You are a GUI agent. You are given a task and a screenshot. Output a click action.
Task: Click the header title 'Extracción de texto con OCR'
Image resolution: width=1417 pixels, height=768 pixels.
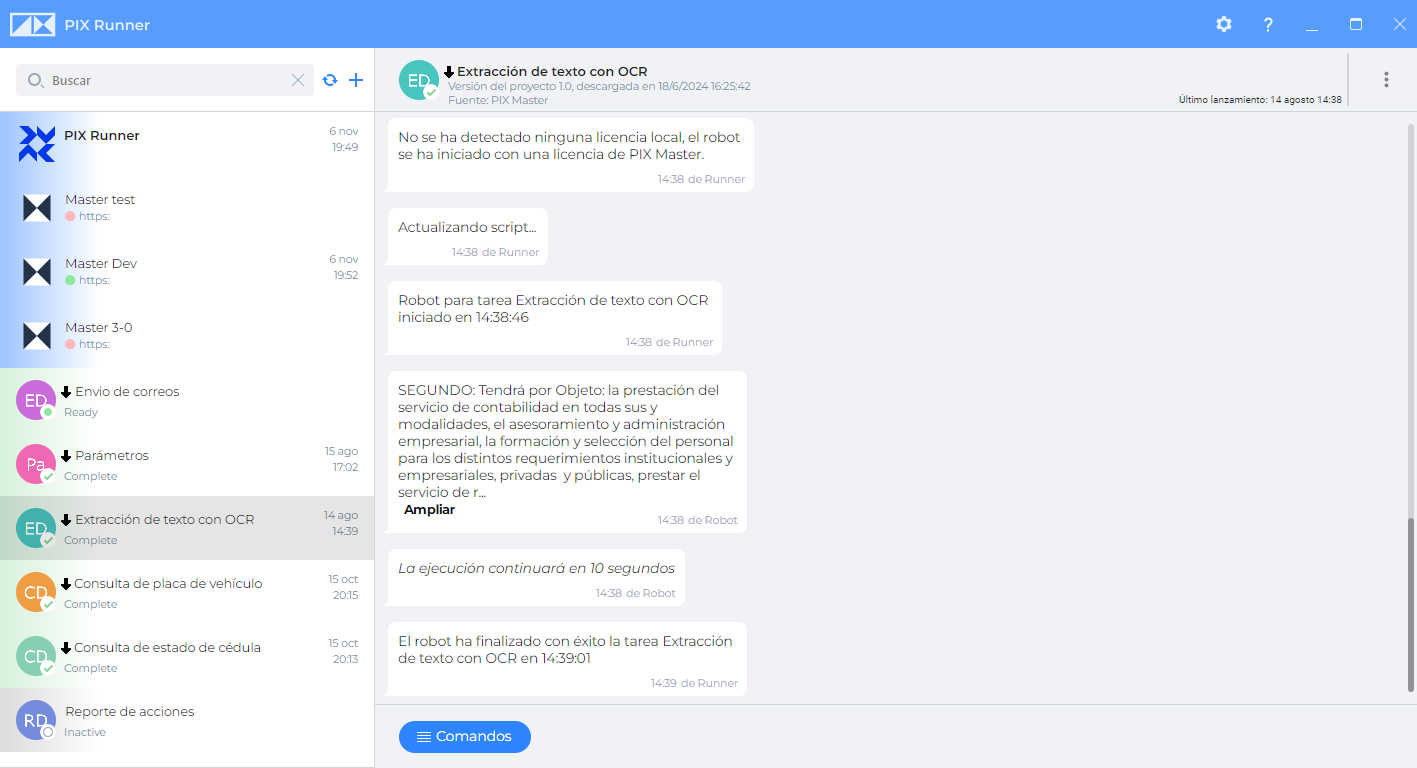(x=552, y=72)
